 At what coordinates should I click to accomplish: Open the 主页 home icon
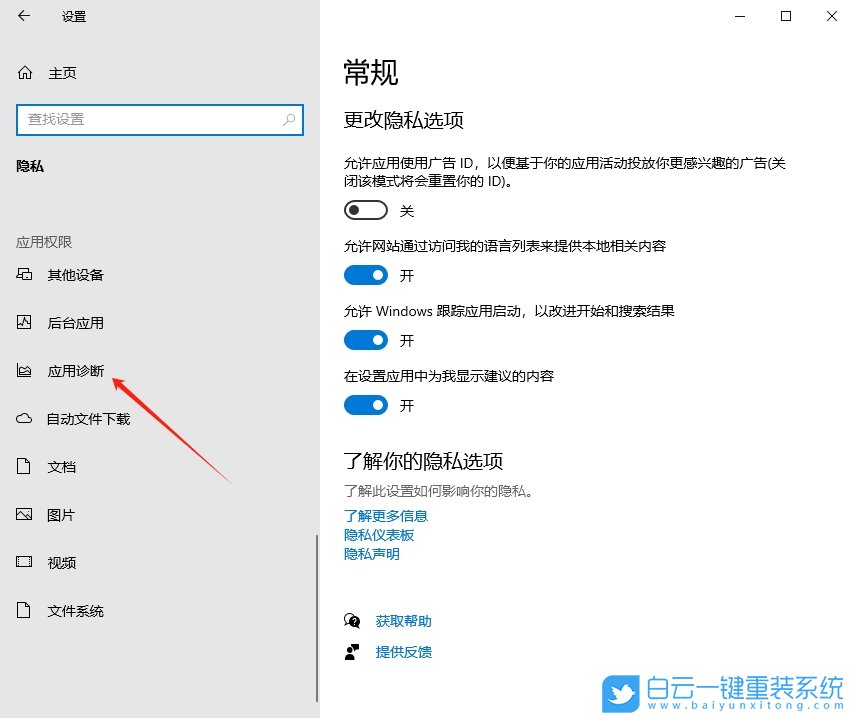point(22,72)
